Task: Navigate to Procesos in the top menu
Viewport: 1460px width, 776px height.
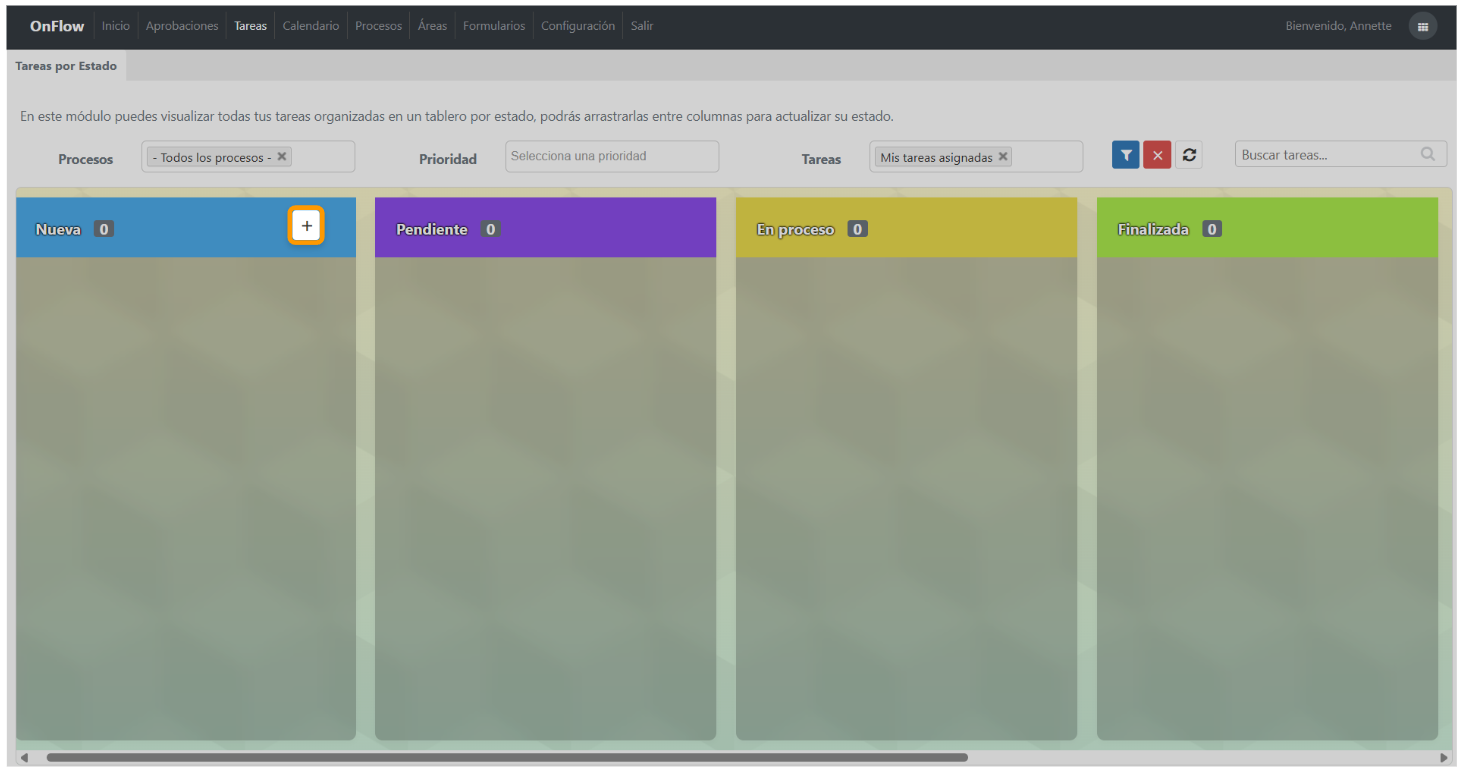Action: (x=378, y=26)
